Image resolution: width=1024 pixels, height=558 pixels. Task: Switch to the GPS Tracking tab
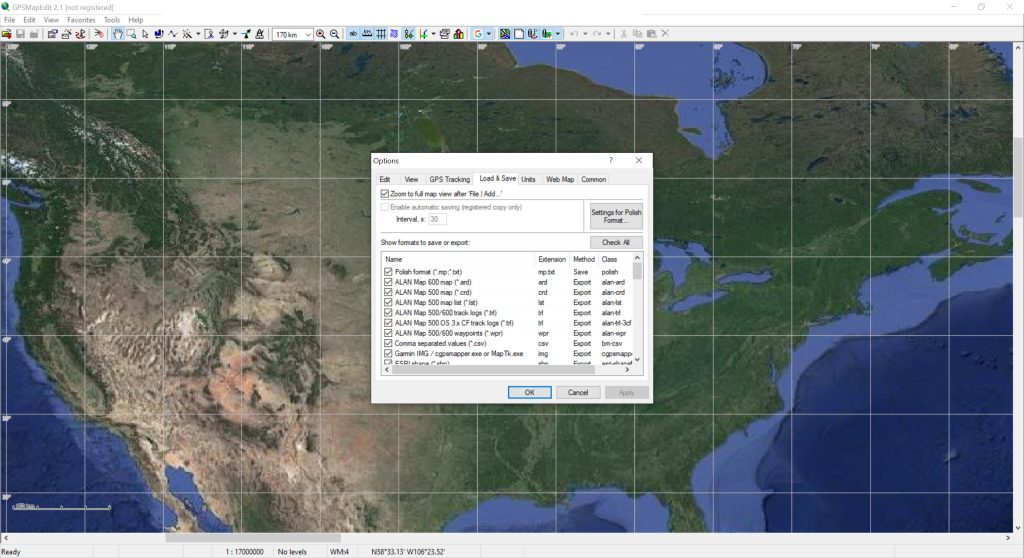[449, 179]
